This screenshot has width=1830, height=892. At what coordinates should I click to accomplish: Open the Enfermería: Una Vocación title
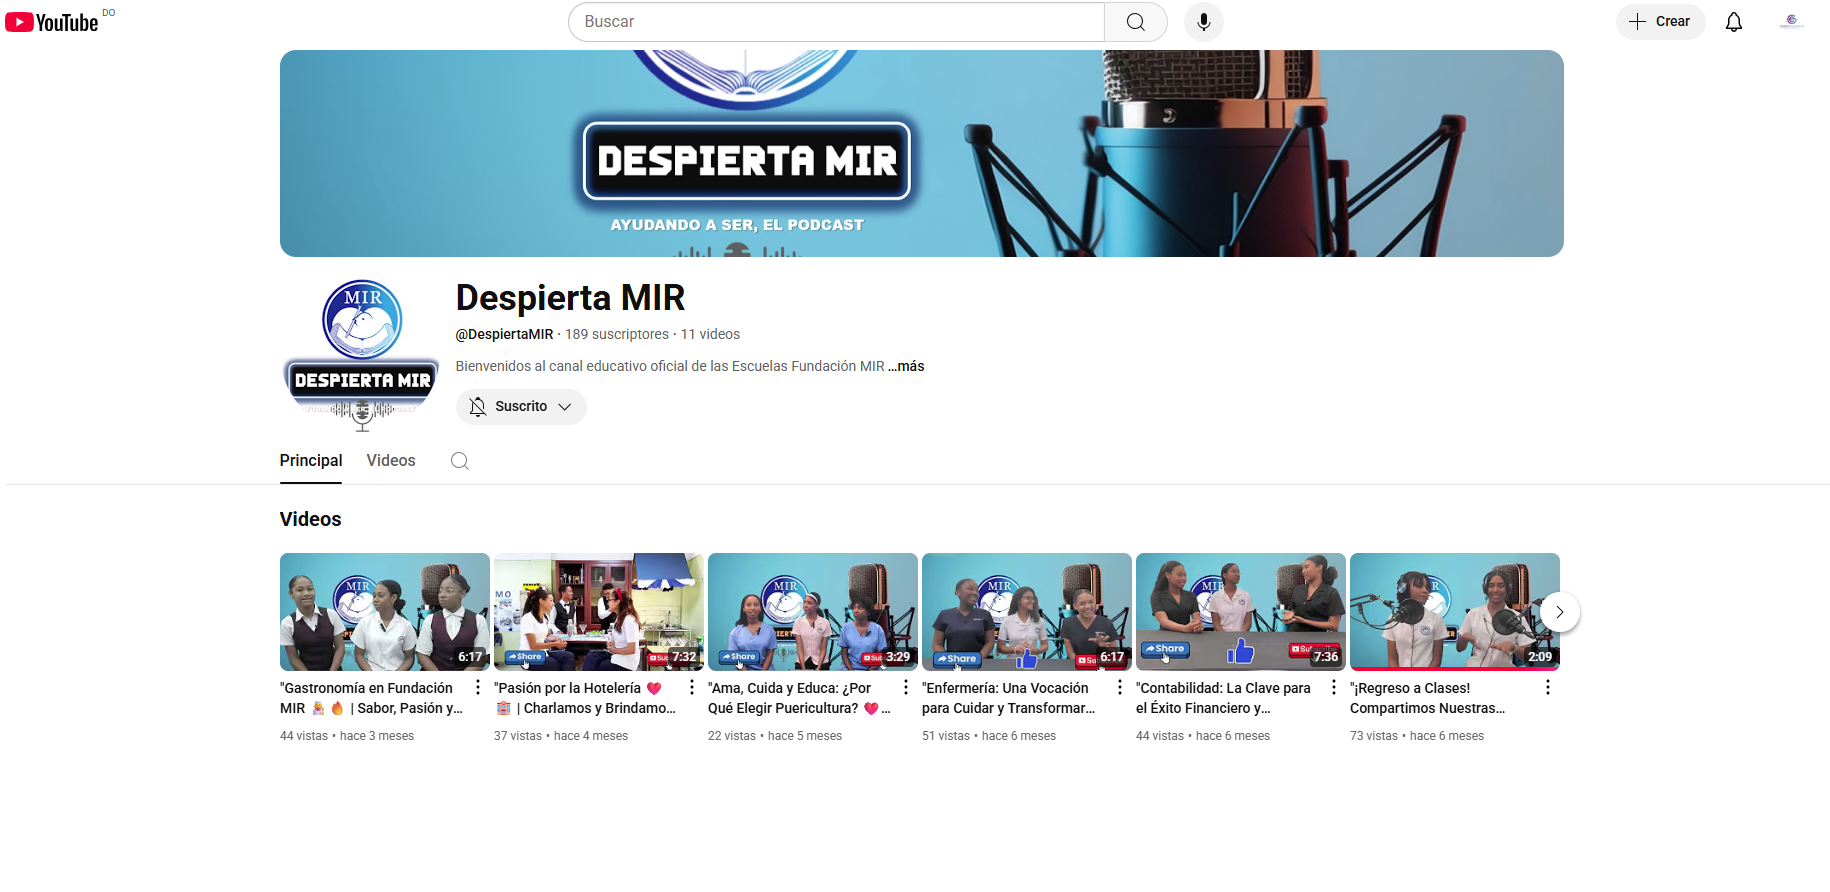pyautogui.click(x=1009, y=698)
